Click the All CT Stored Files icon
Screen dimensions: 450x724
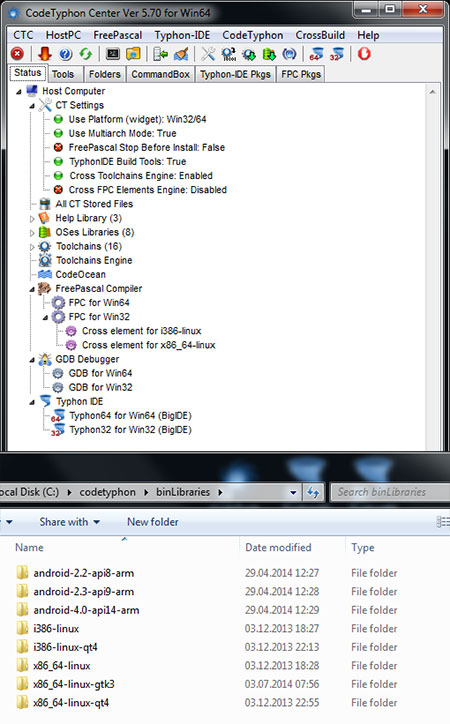pyautogui.click(x=45, y=204)
